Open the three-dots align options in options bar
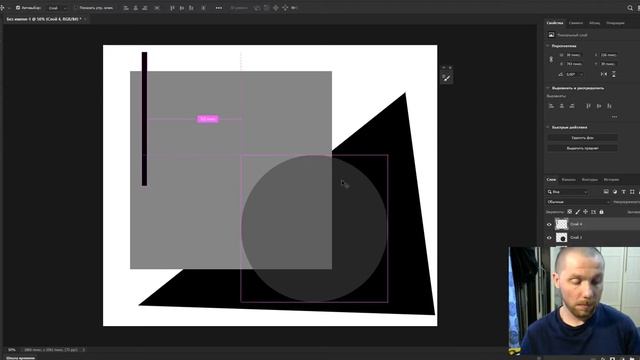This screenshot has height=360, width=640. click(219, 8)
